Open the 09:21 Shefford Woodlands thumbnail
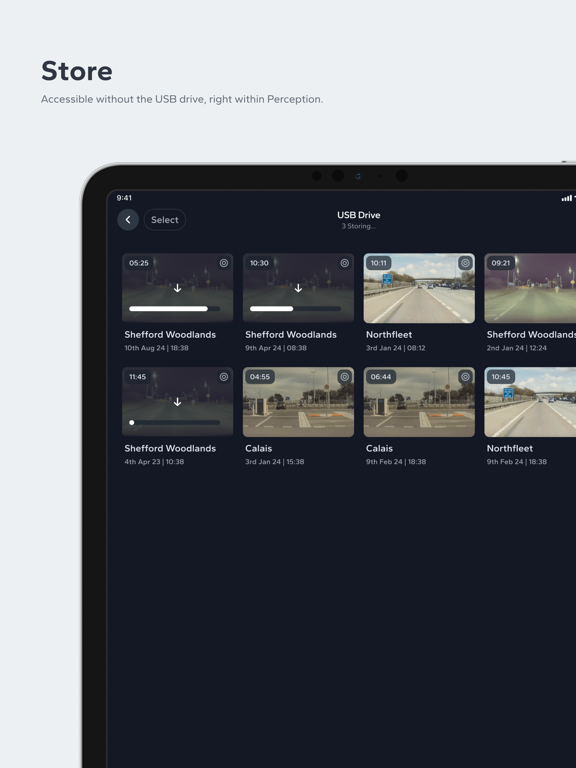 click(530, 288)
